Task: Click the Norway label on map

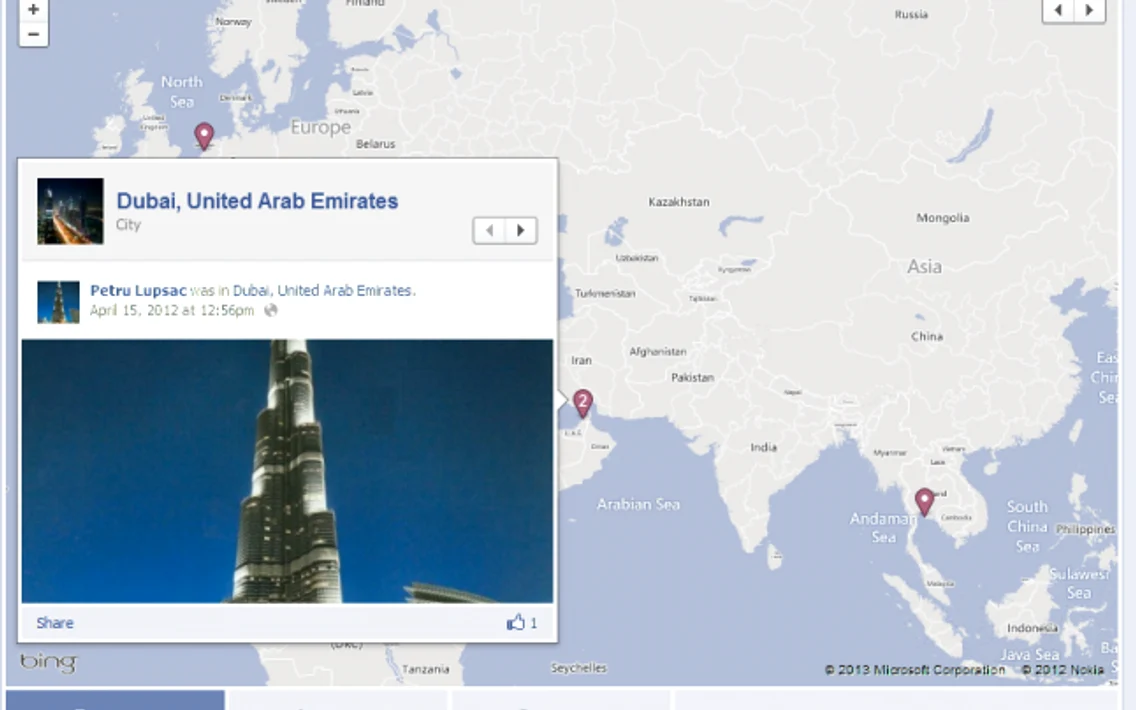Action: point(233,22)
